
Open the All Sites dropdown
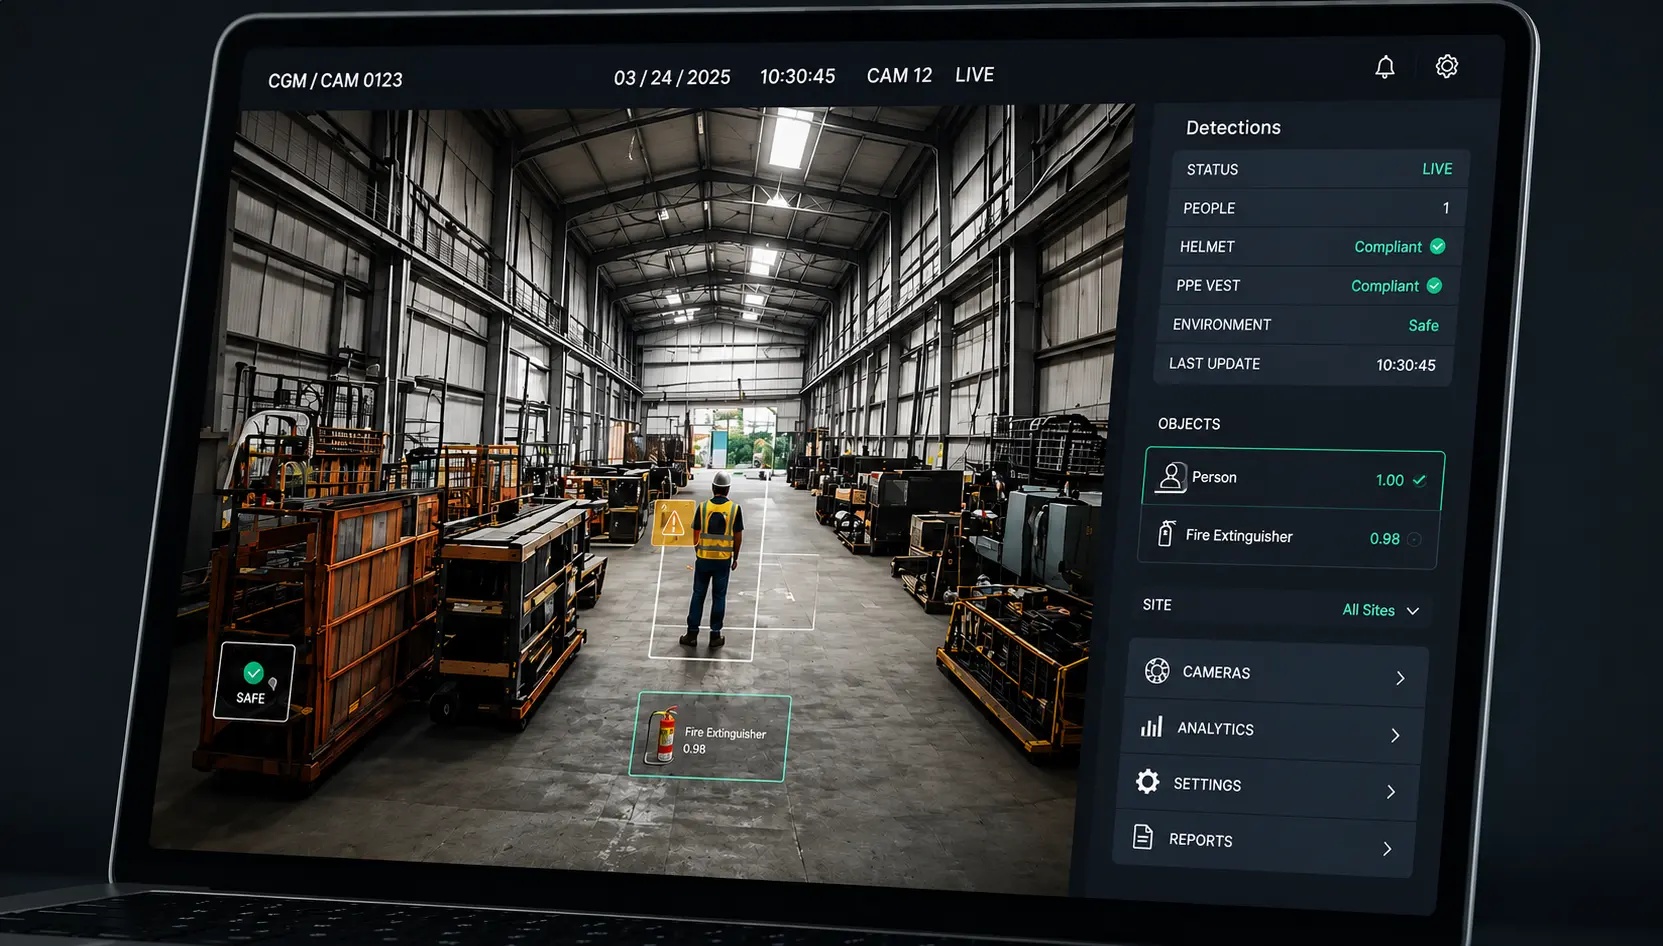1381,610
